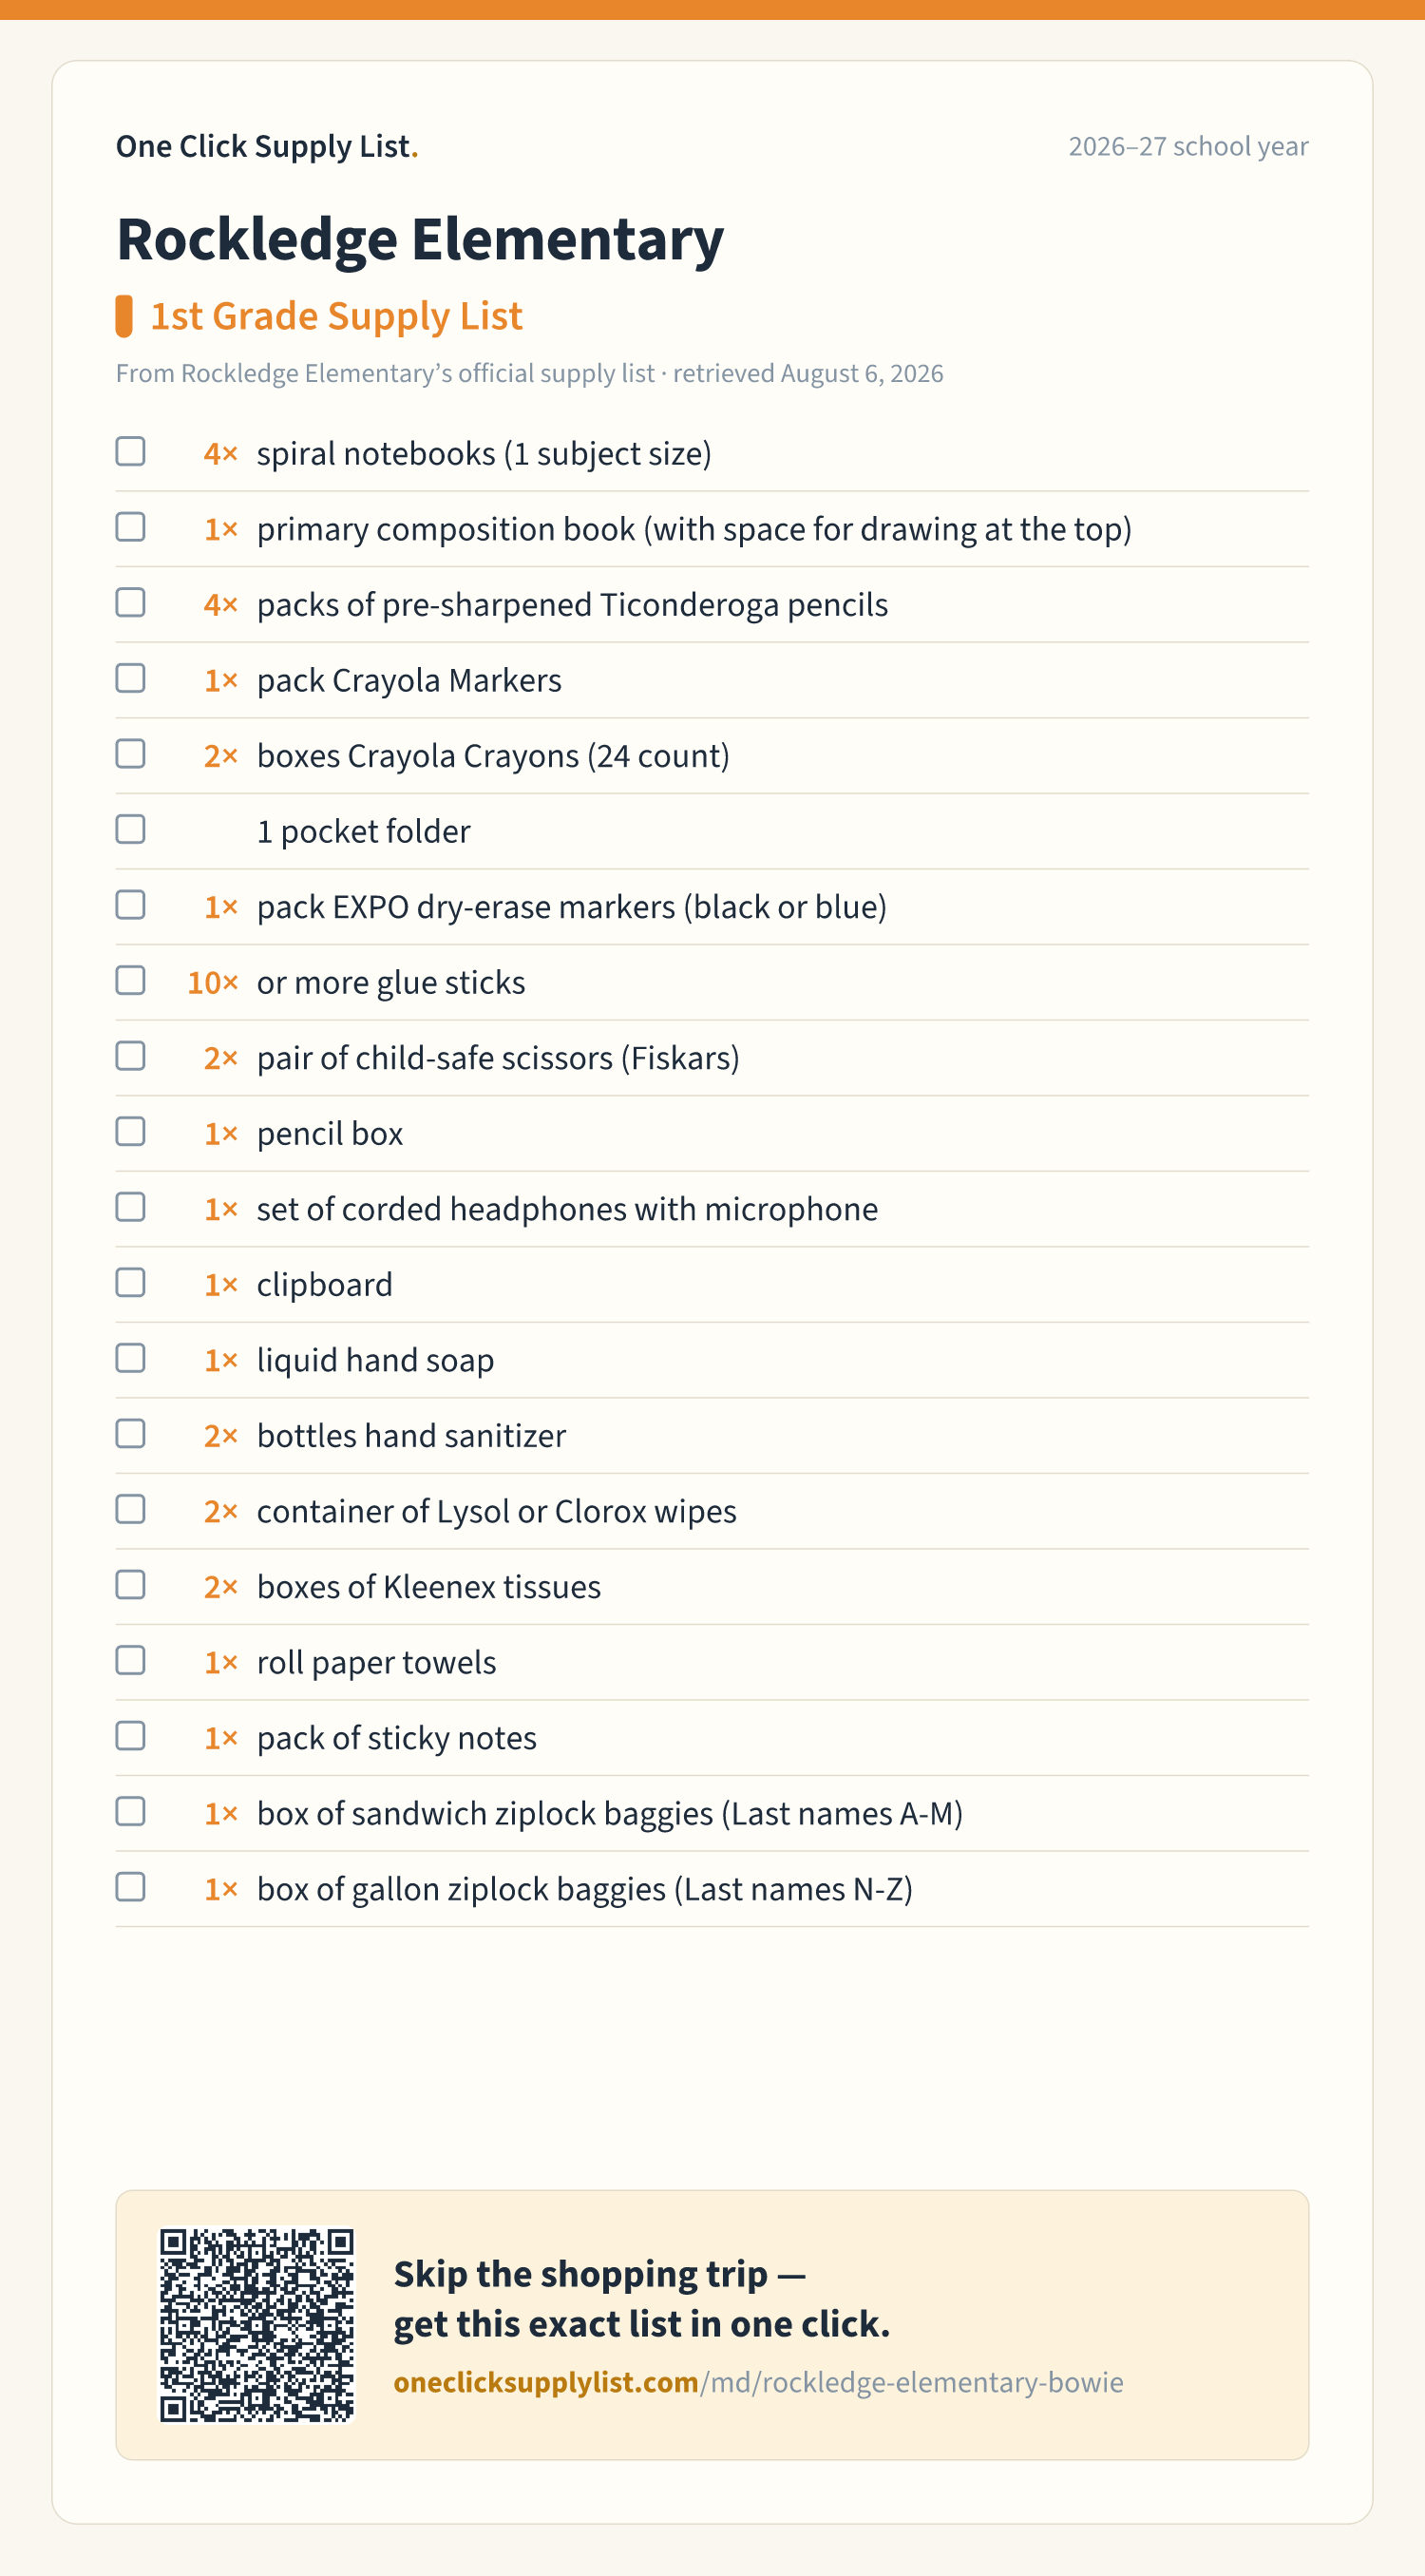
Task: Tick the bottles hand sanitizer checkbox
Action: (x=130, y=1434)
